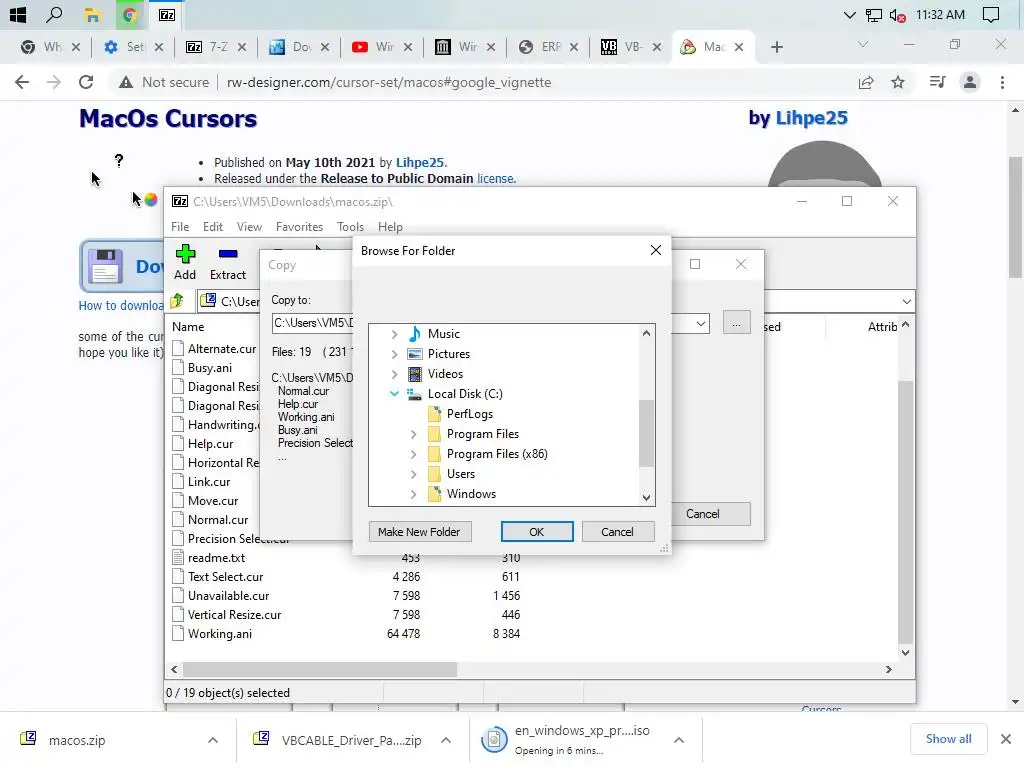Open the Favorites menu in 7-Zip
The width and height of the screenshot is (1024, 768).
(x=299, y=227)
